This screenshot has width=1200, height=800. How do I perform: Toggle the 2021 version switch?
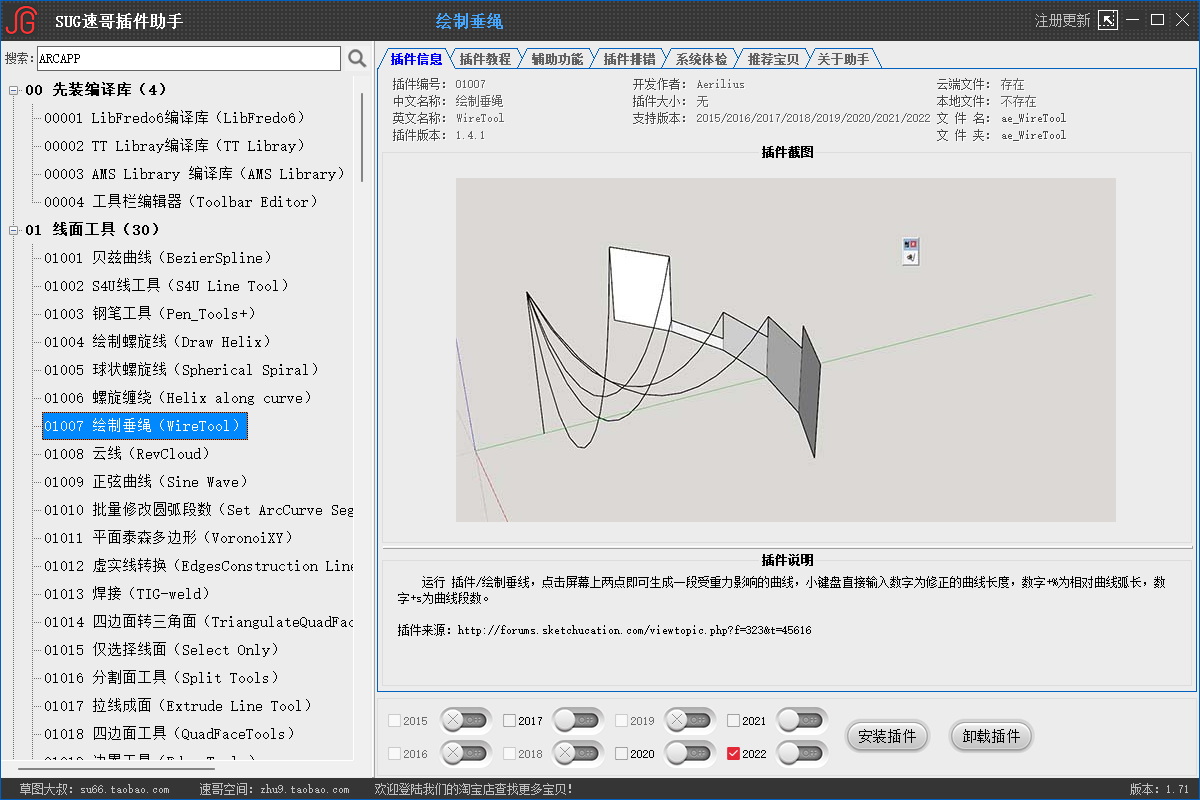tap(802, 720)
